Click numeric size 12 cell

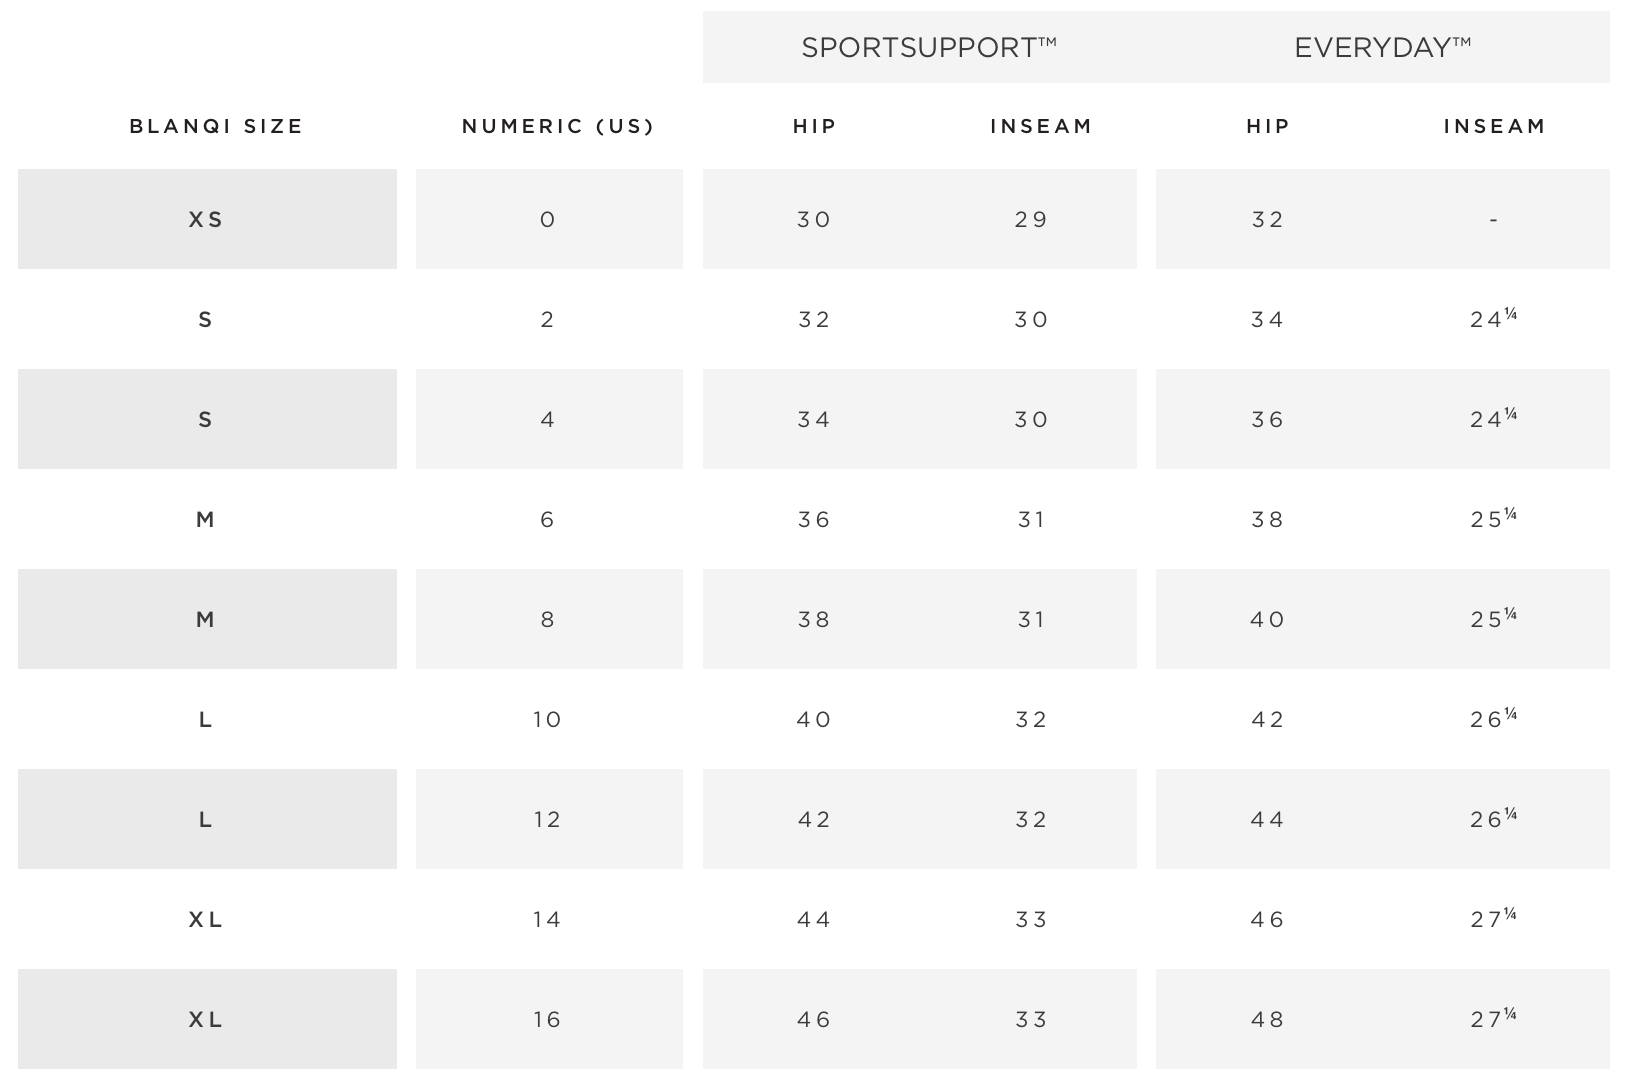coord(549,819)
